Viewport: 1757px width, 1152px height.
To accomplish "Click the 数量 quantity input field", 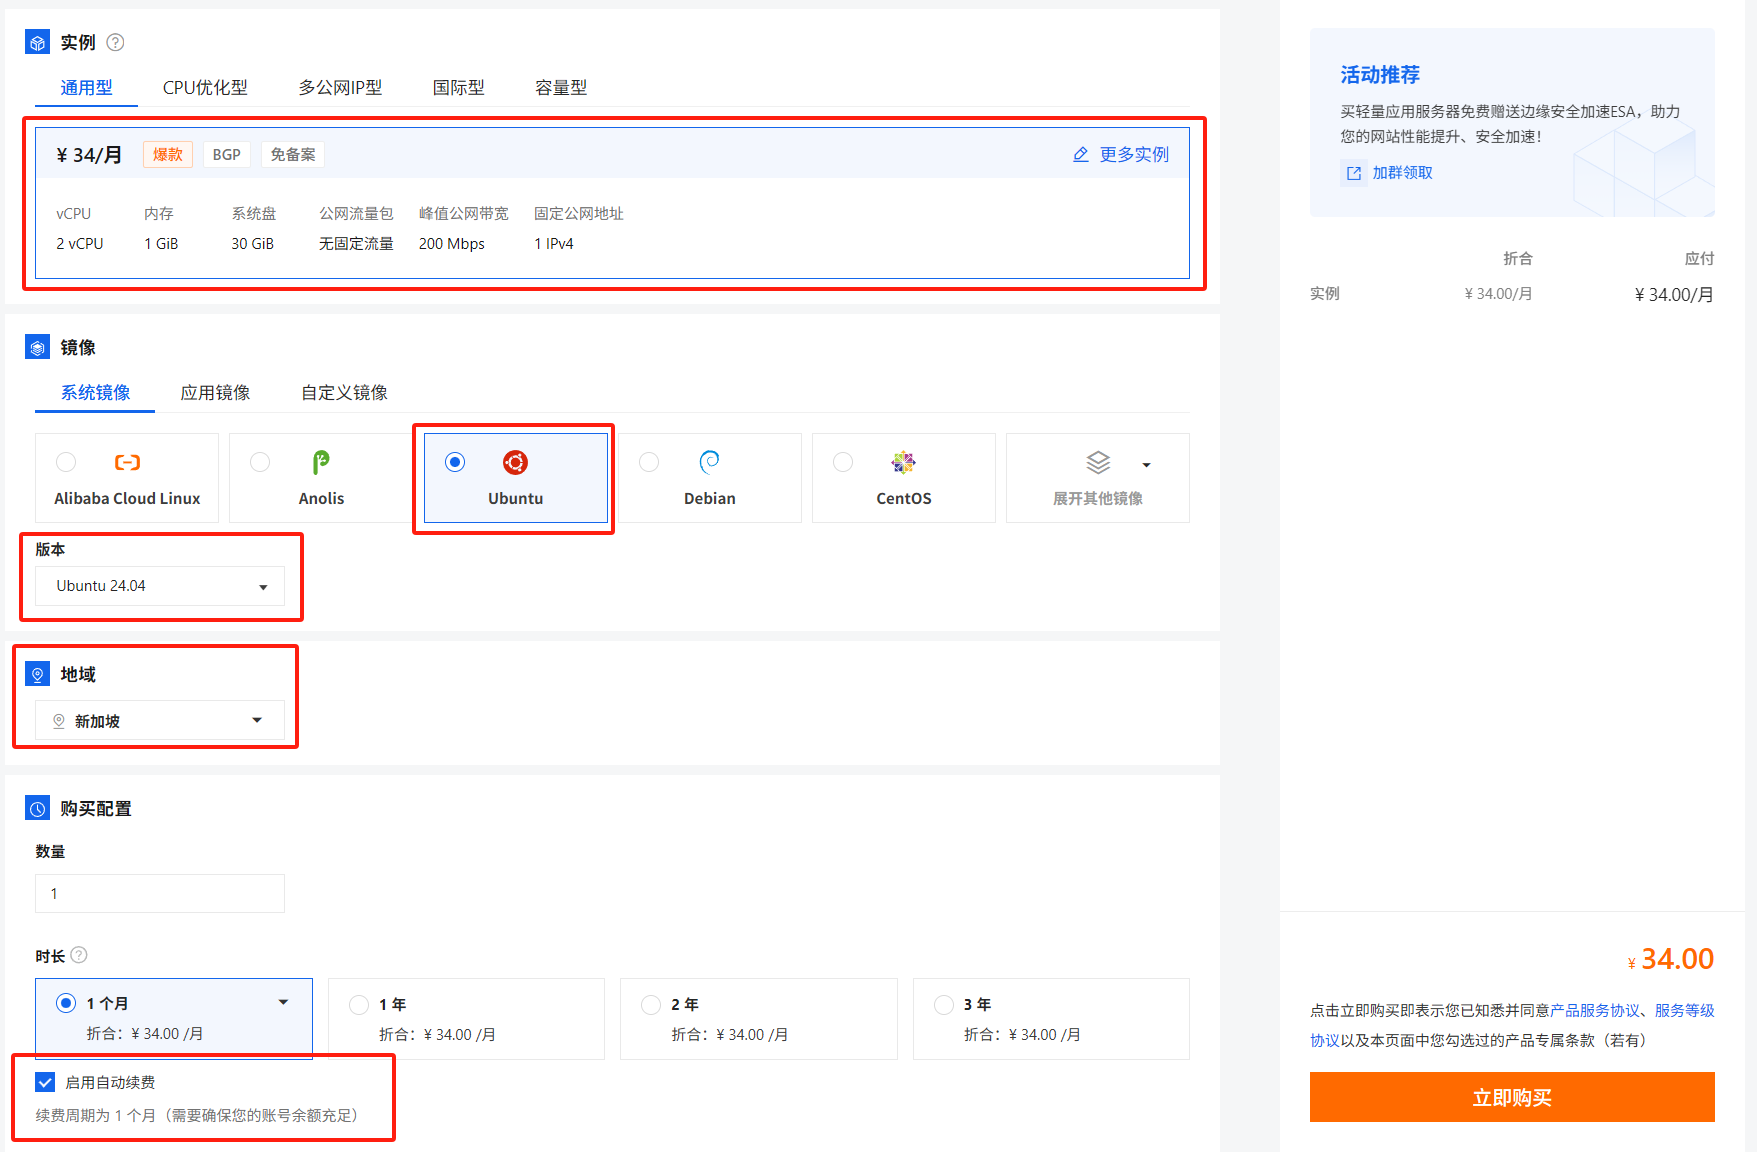I will coord(160,893).
